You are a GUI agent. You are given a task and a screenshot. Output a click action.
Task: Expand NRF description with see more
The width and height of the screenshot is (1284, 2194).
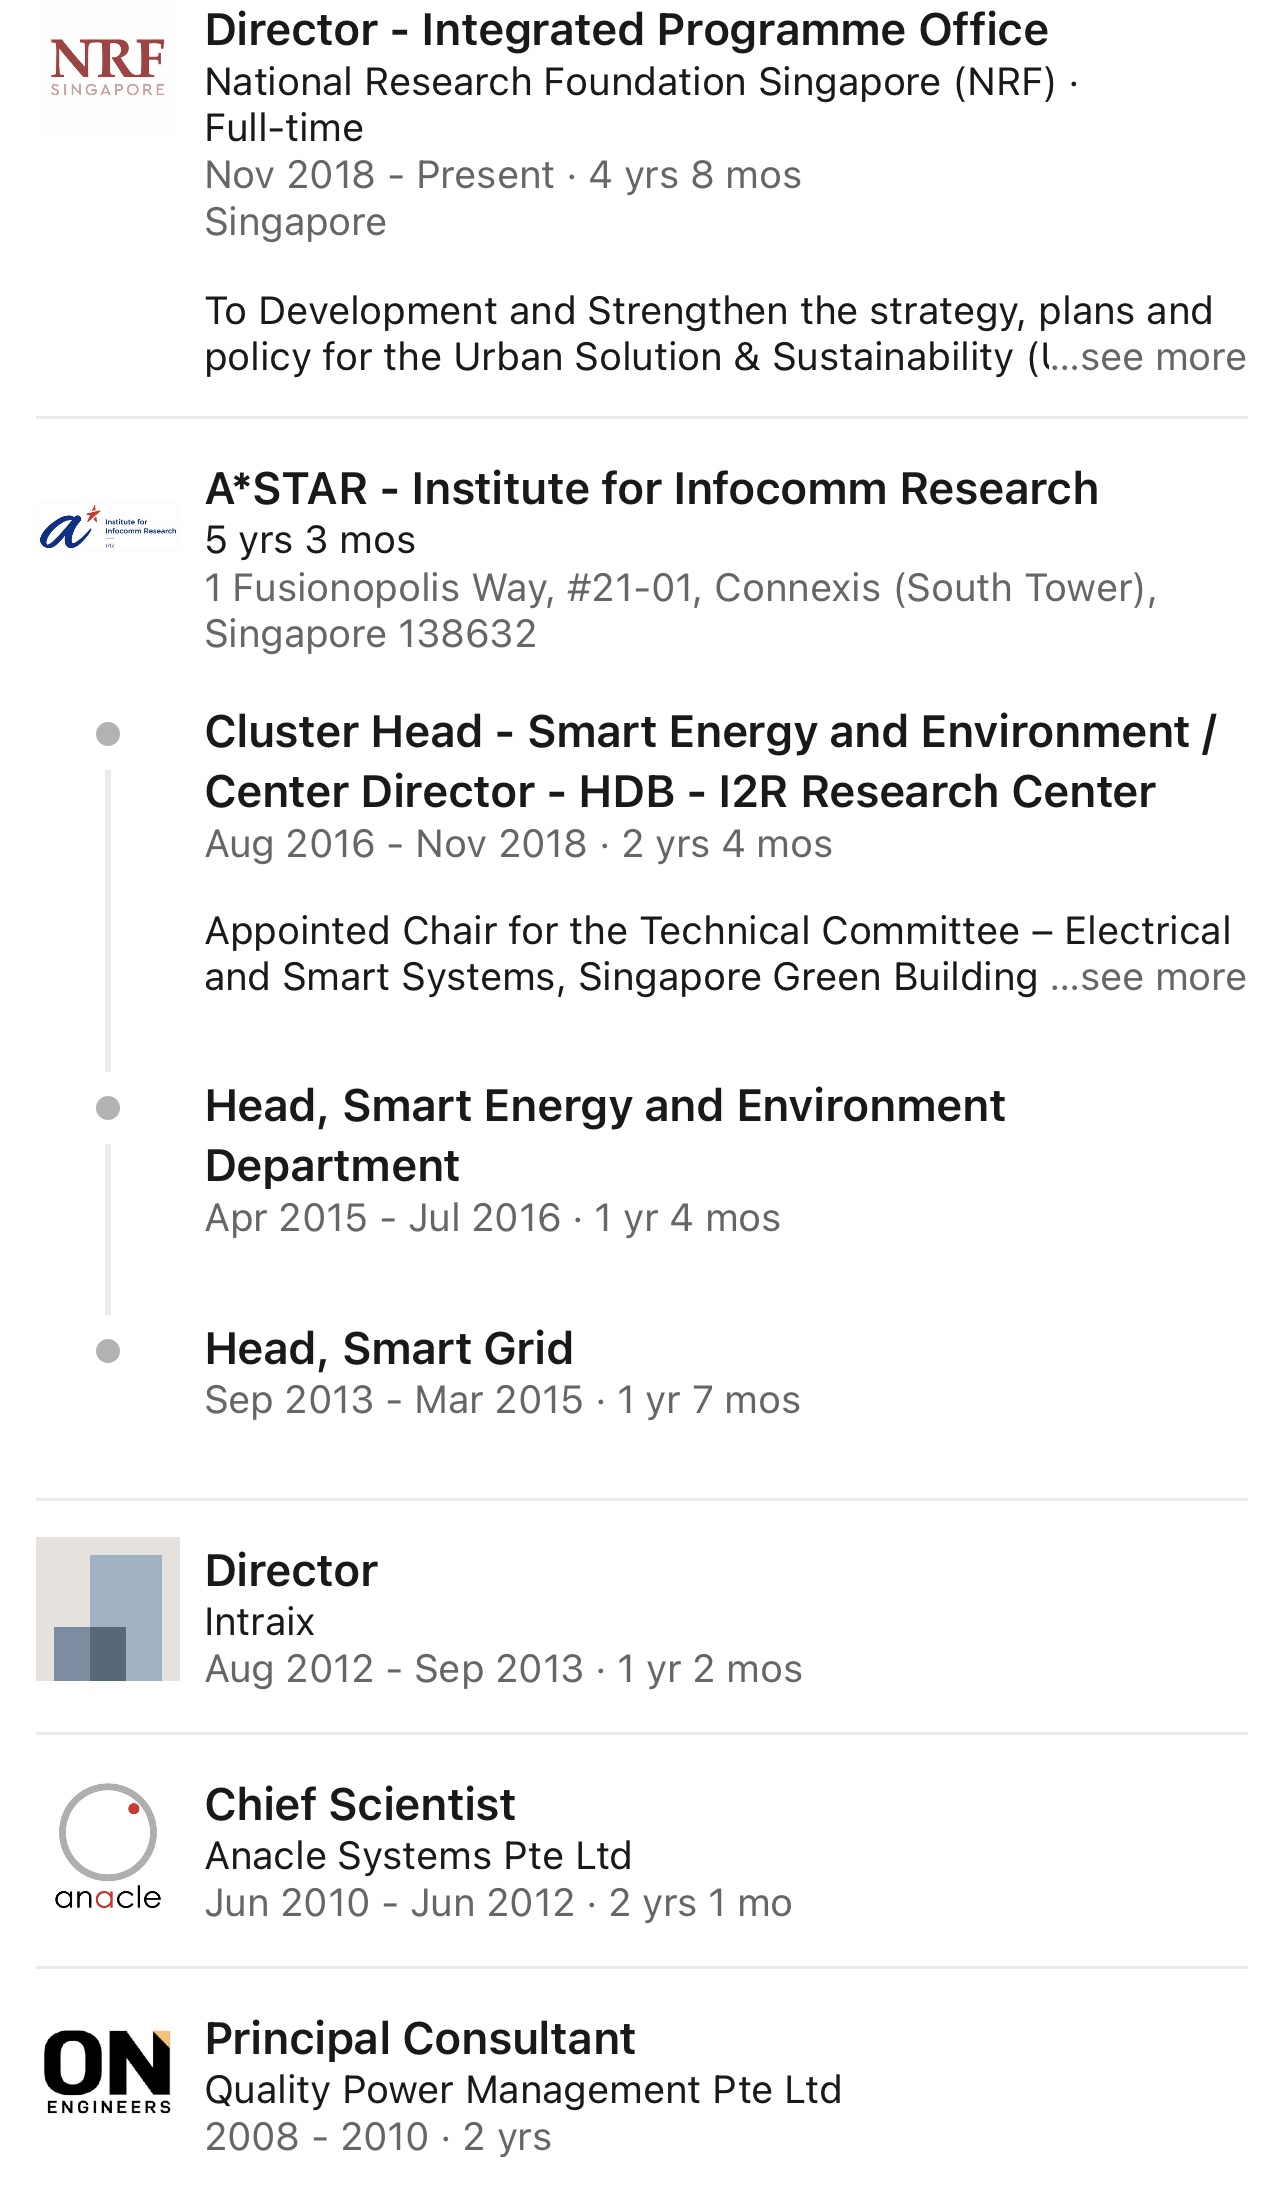(1163, 358)
